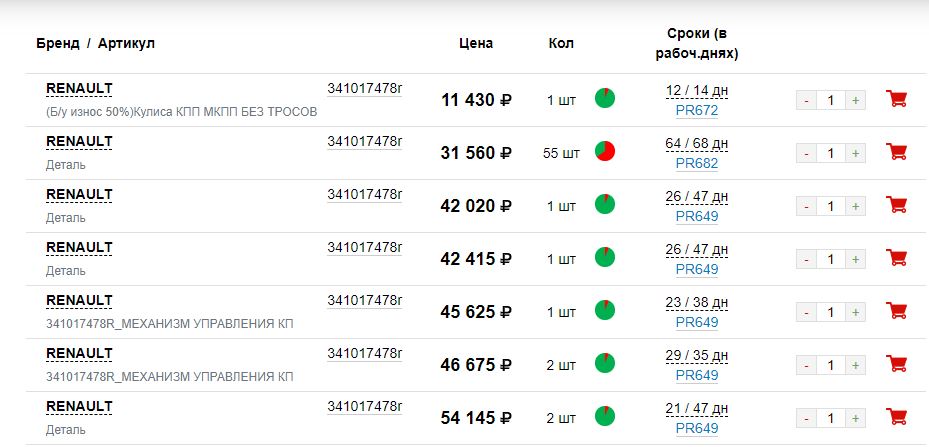Open the PR672 supplier link

point(697,110)
